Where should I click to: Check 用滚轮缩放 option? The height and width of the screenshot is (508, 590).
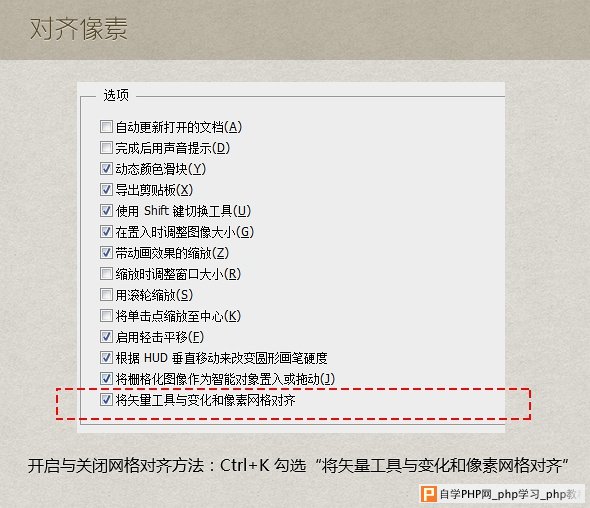(x=106, y=295)
